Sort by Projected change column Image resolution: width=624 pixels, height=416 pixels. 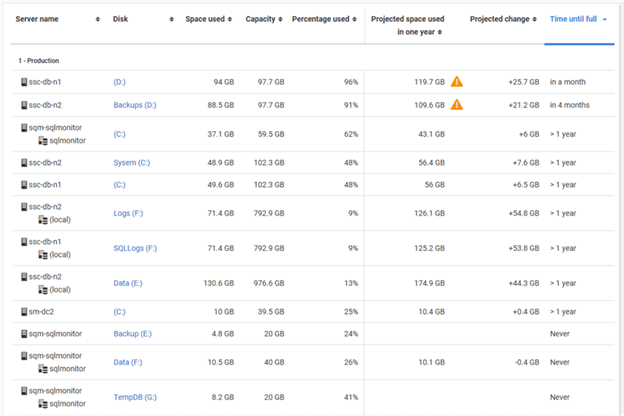(503, 19)
